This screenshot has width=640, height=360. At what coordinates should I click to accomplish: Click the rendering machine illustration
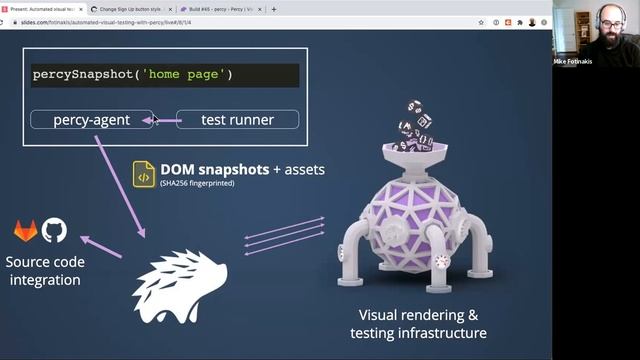tap(415, 196)
